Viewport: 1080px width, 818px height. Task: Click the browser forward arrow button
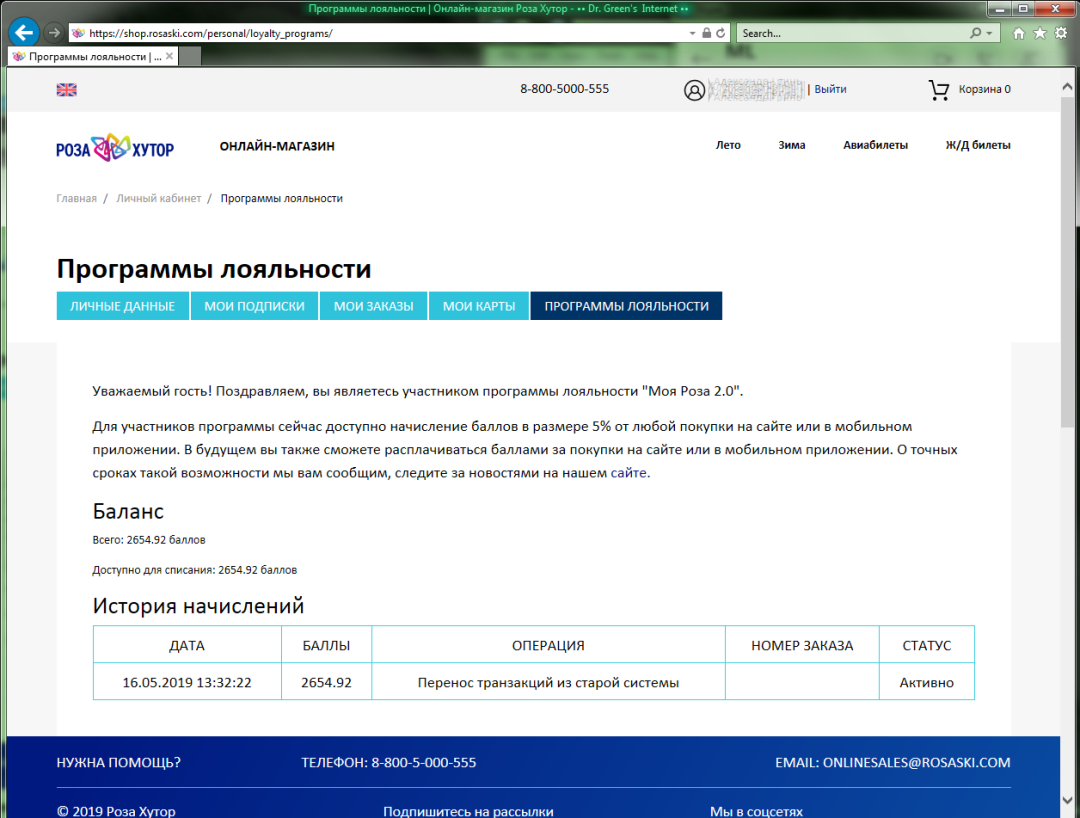pyautogui.click(x=54, y=33)
